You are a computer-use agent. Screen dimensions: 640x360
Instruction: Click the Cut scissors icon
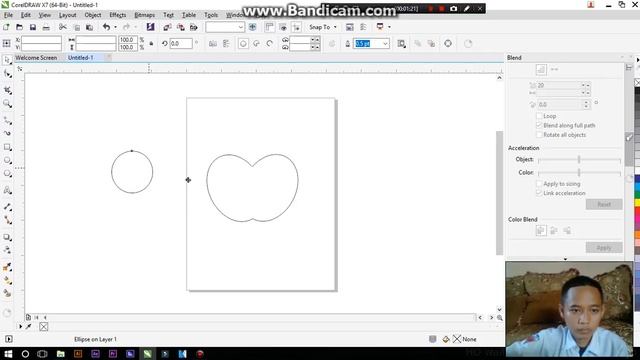62,27
